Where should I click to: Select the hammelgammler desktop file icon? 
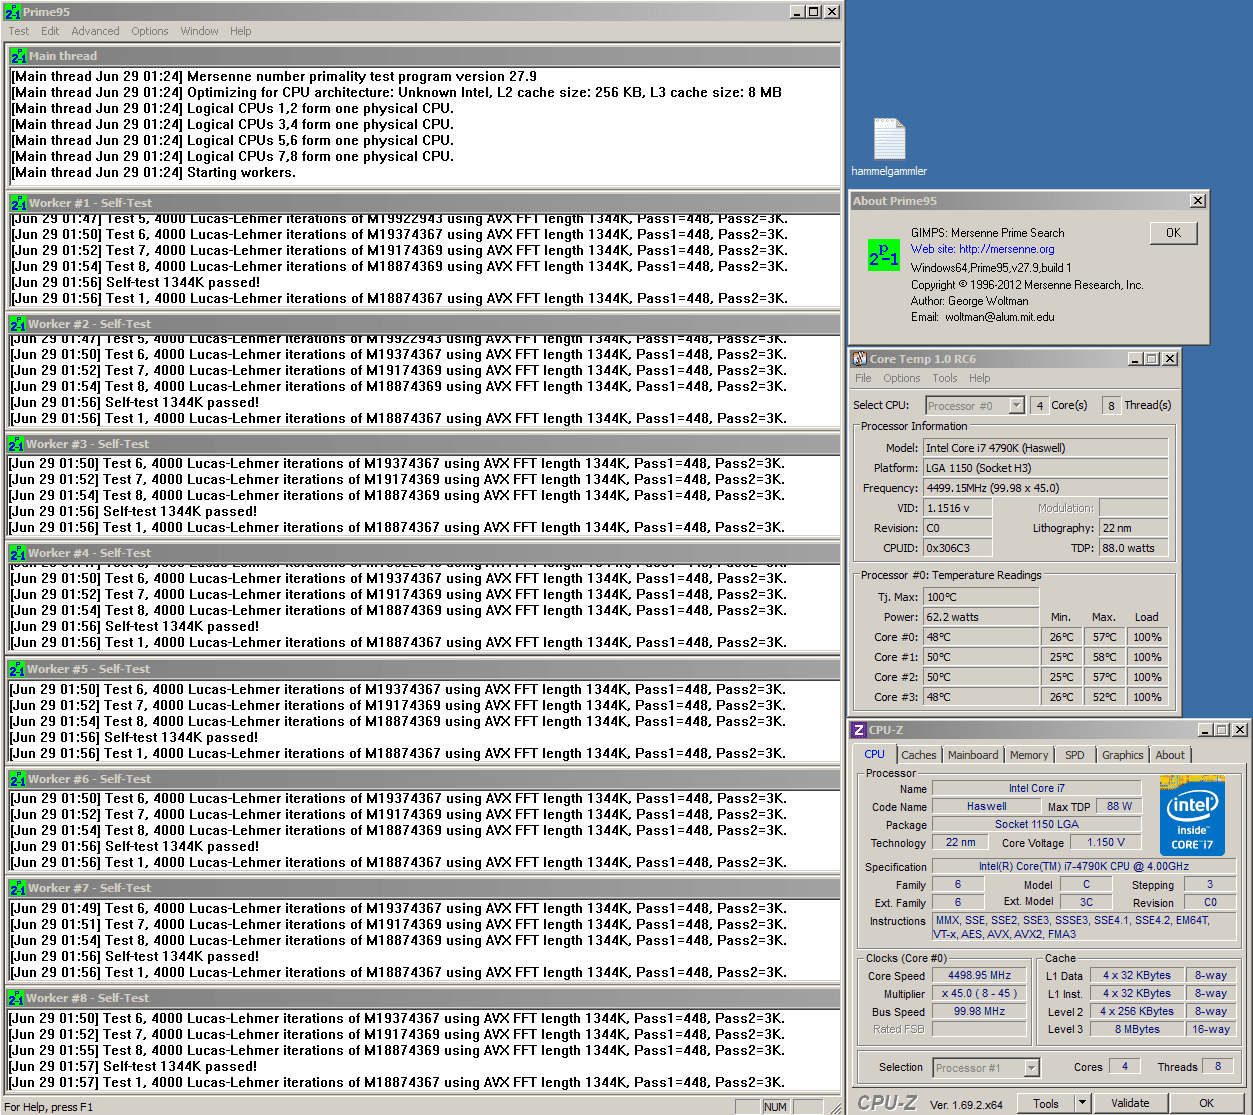point(889,139)
